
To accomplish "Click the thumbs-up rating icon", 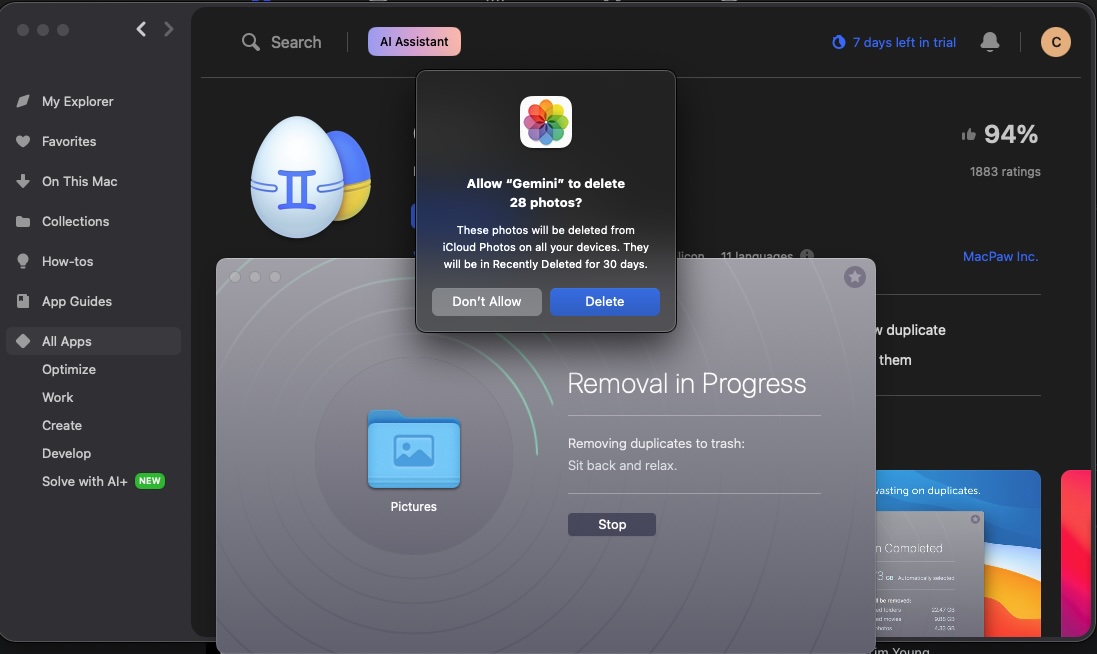I will [968, 134].
